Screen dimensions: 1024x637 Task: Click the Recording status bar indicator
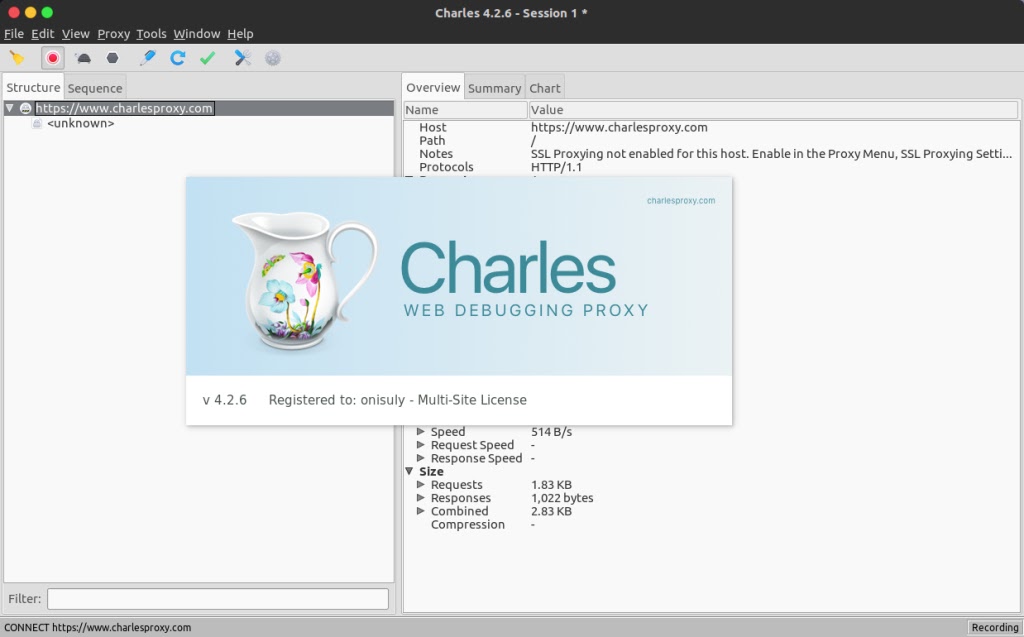995,627
